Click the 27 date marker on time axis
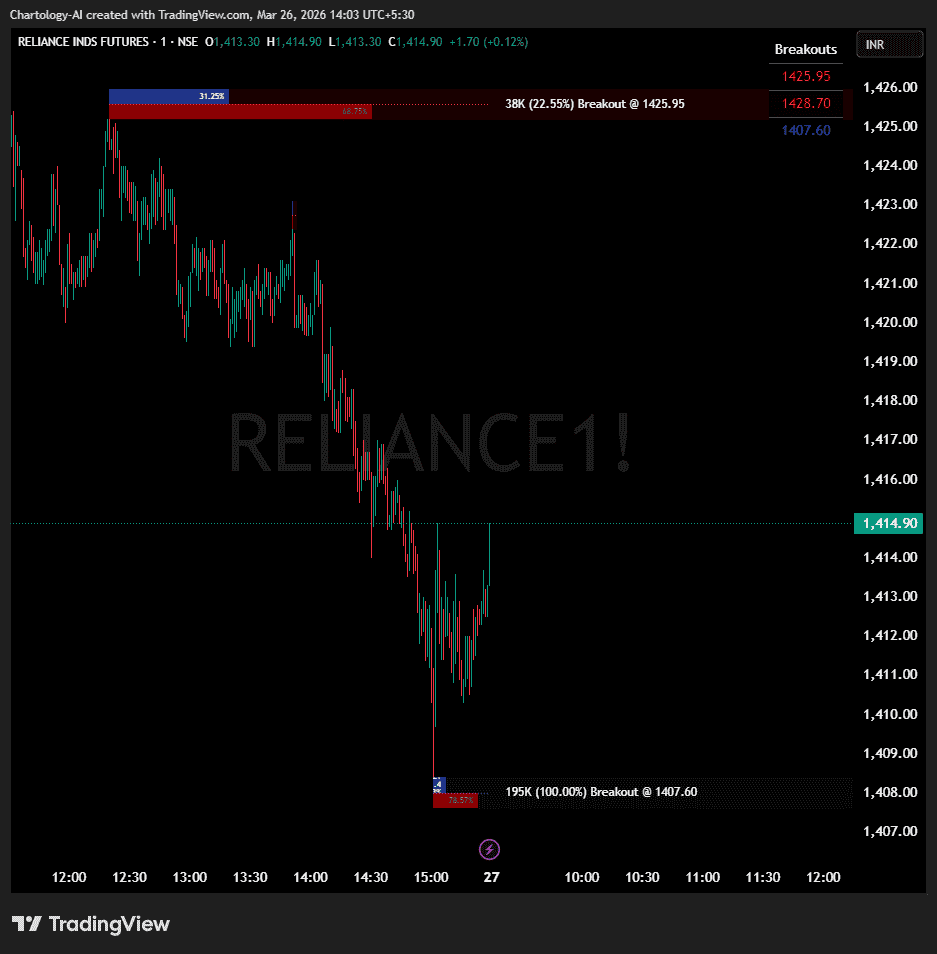 tap(491, 877)
